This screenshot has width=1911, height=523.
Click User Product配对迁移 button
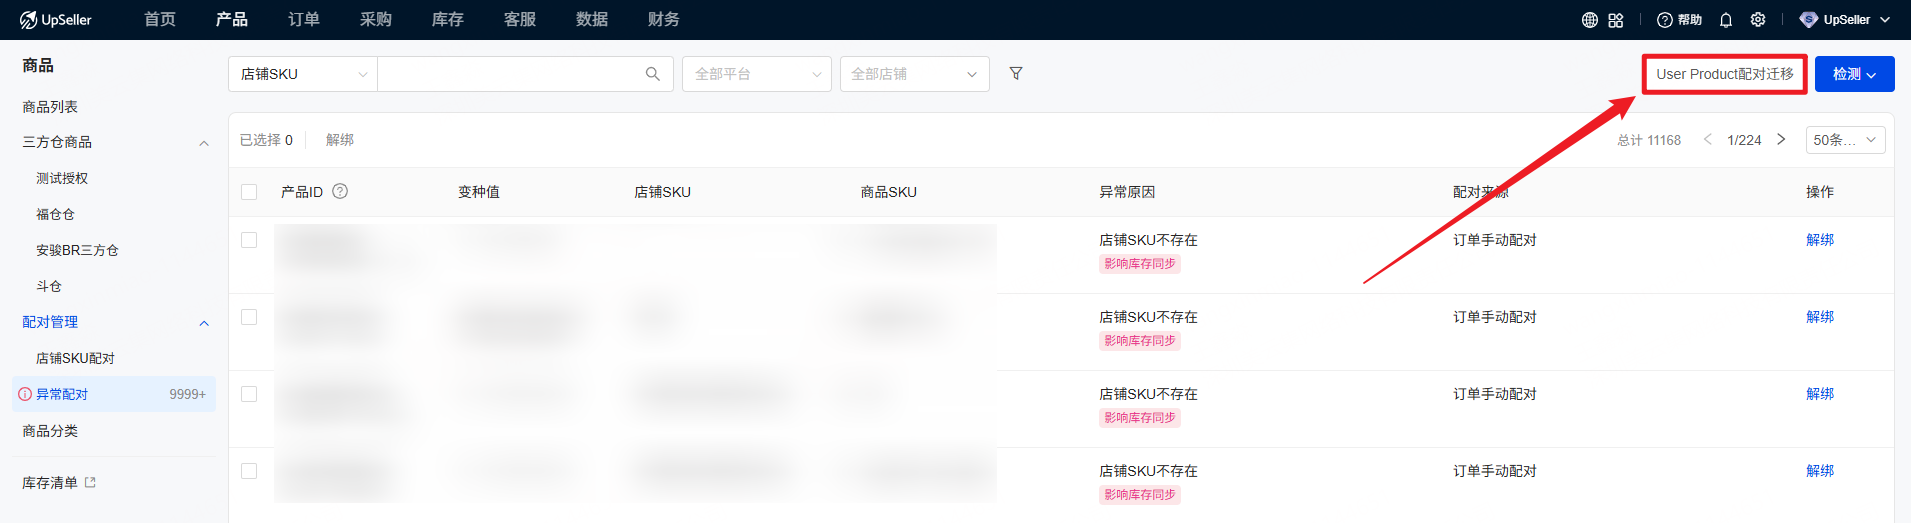(1724, 74)
